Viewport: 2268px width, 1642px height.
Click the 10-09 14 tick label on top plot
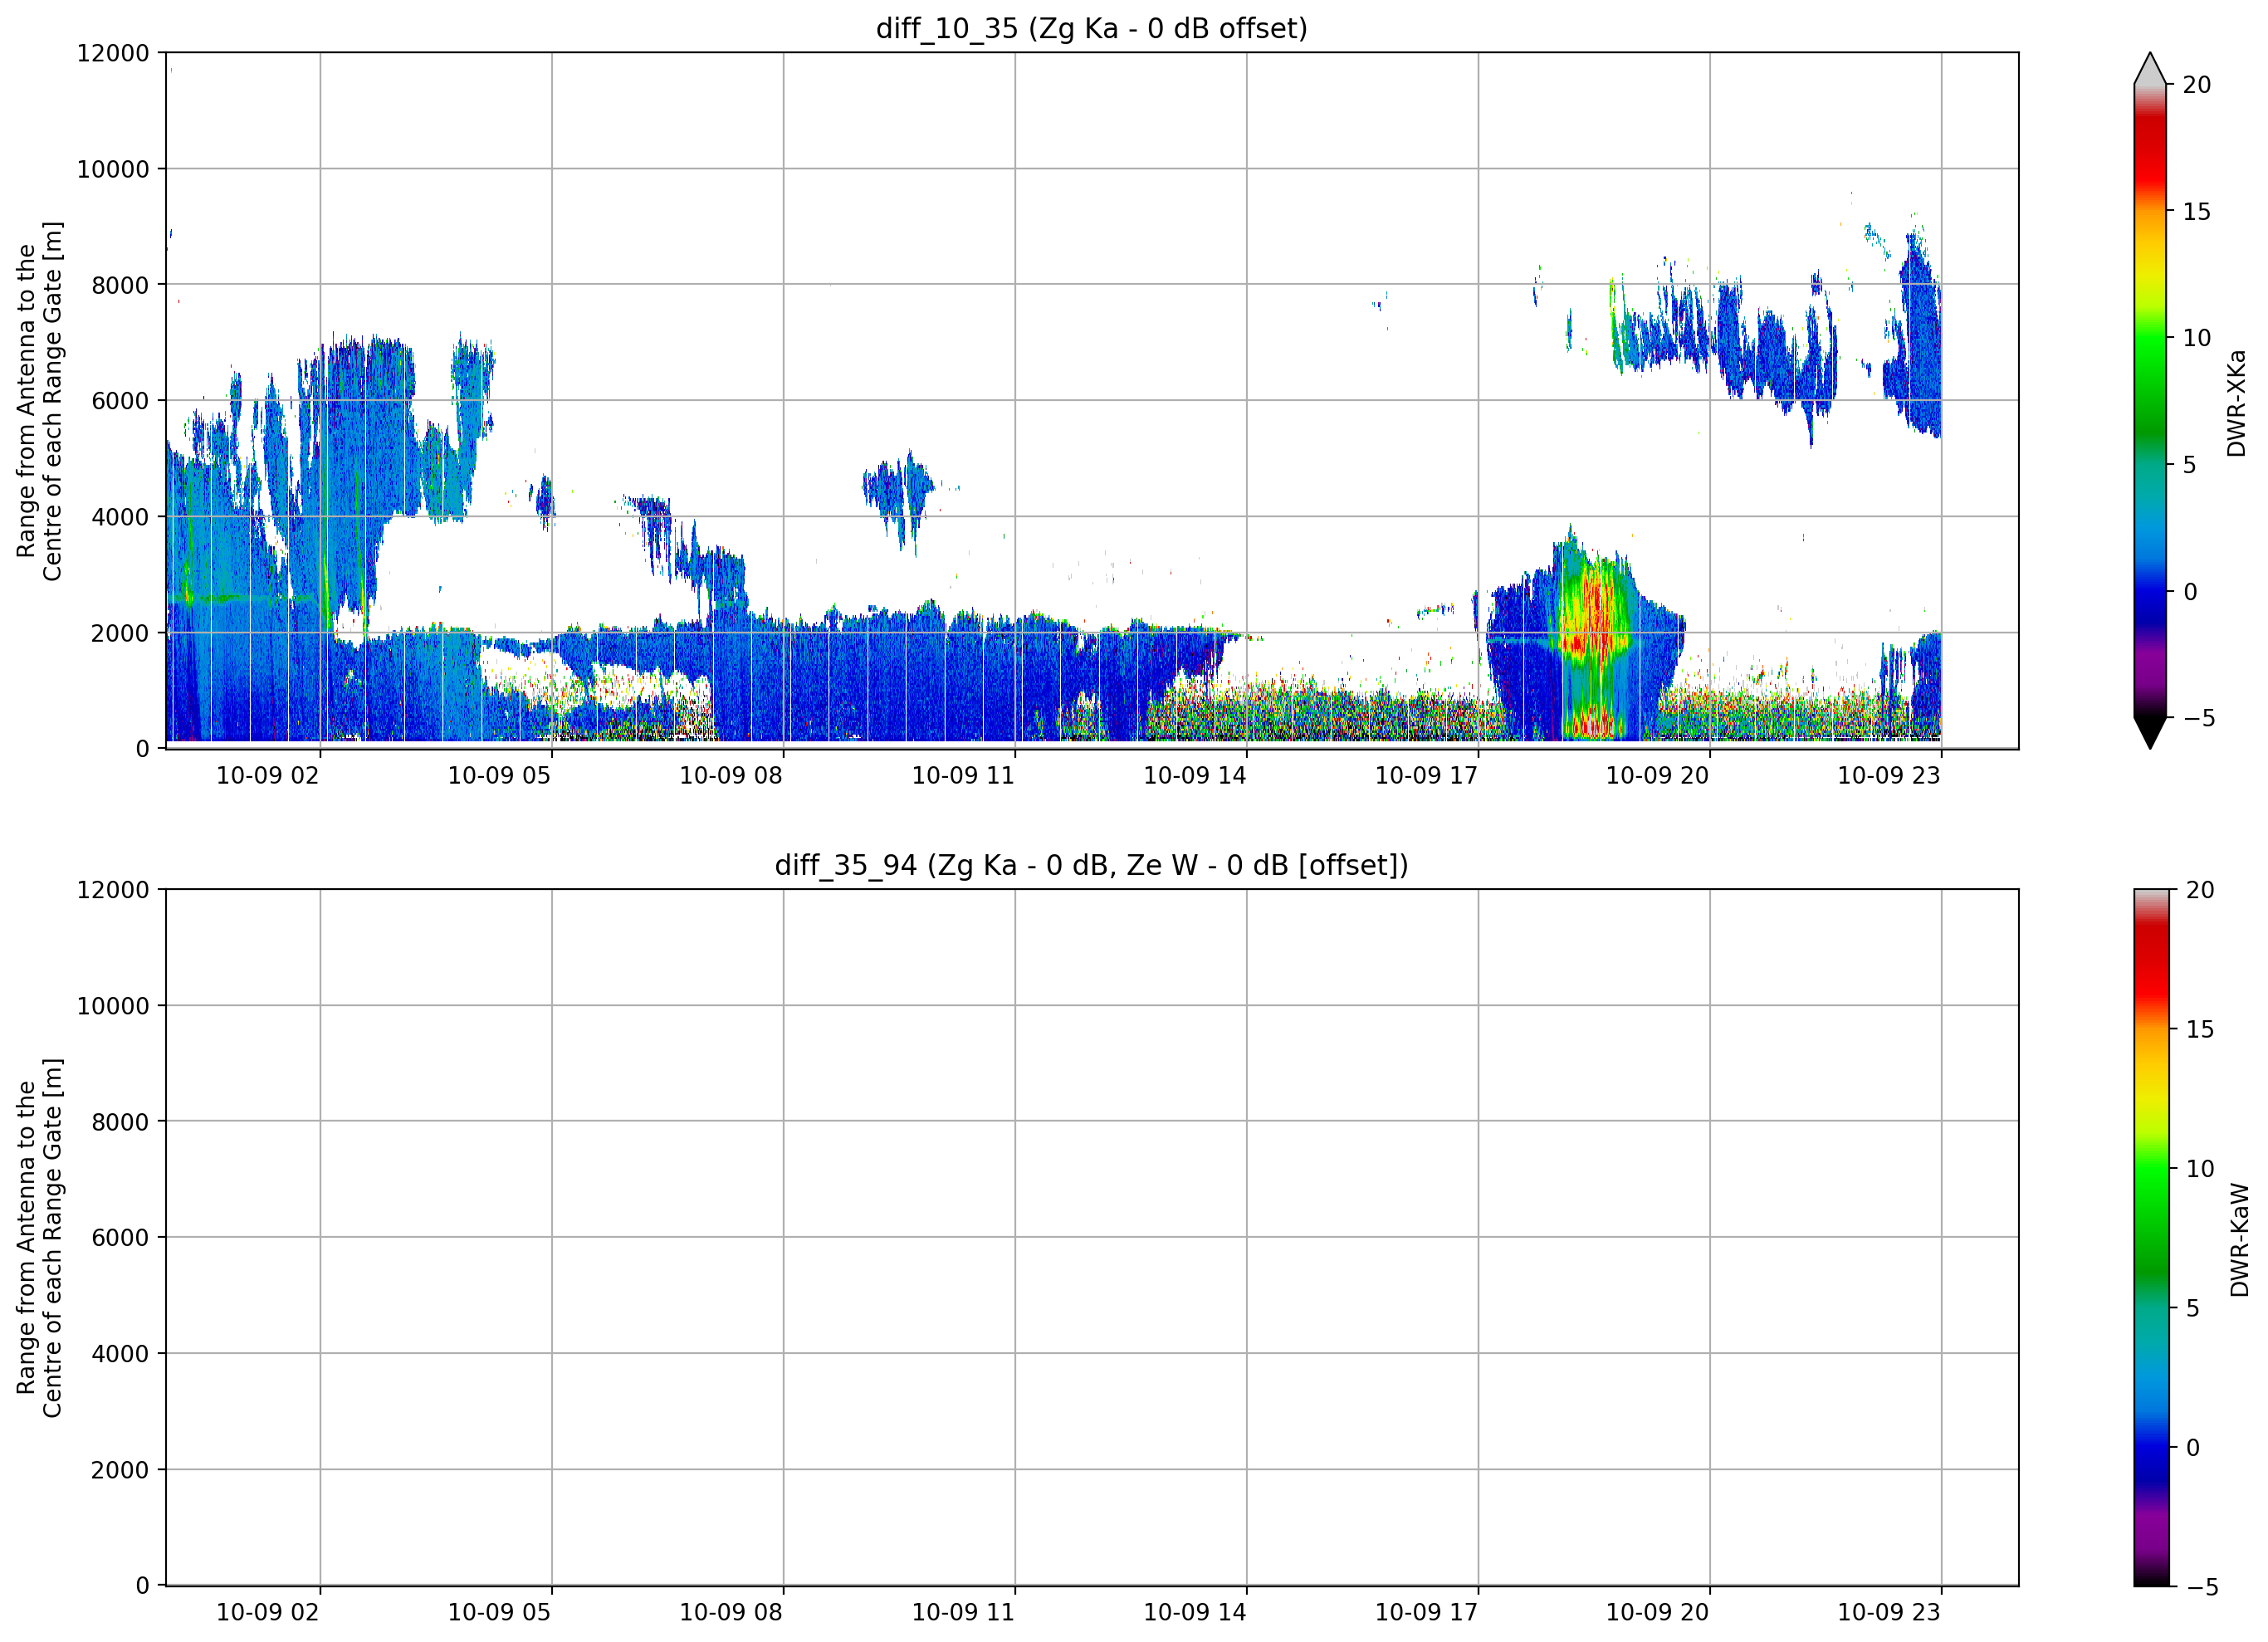(1195, 776)
